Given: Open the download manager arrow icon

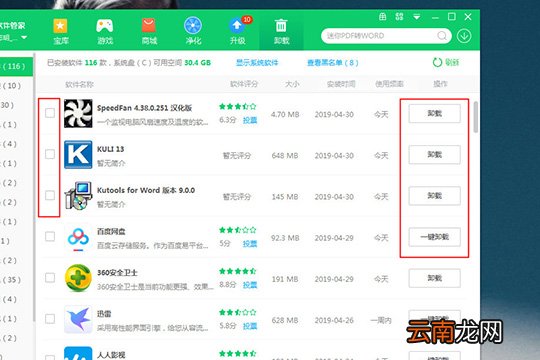Looking at the screenshot, I should pos(464,36).
